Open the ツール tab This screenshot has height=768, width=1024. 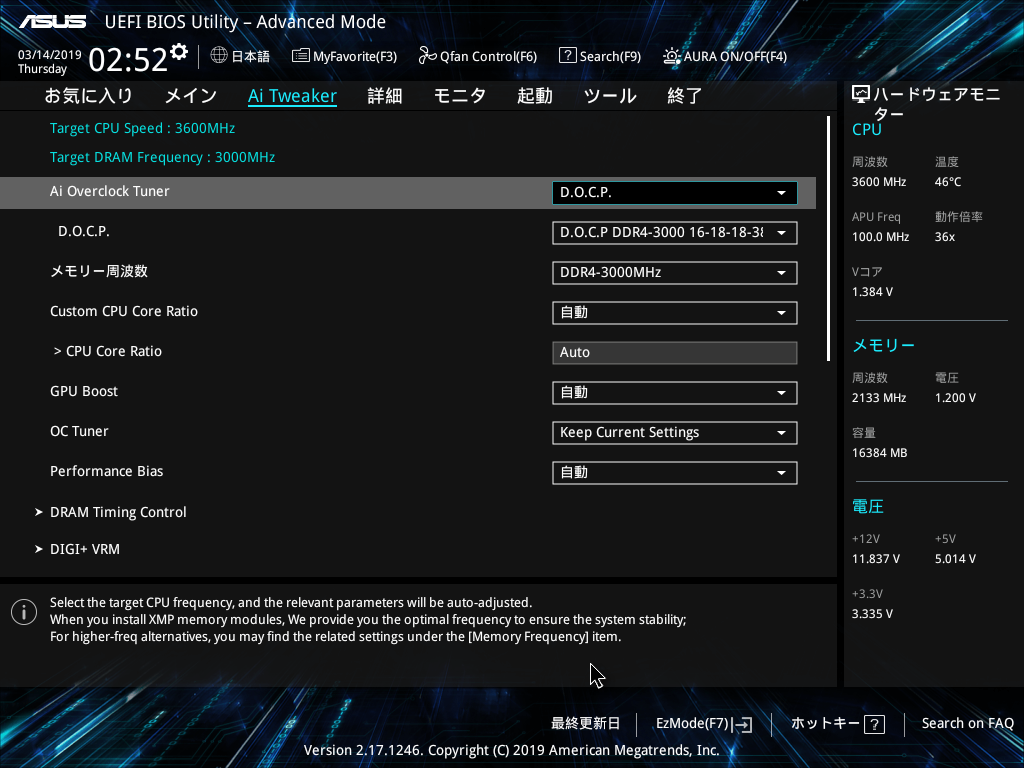(610, 96)
